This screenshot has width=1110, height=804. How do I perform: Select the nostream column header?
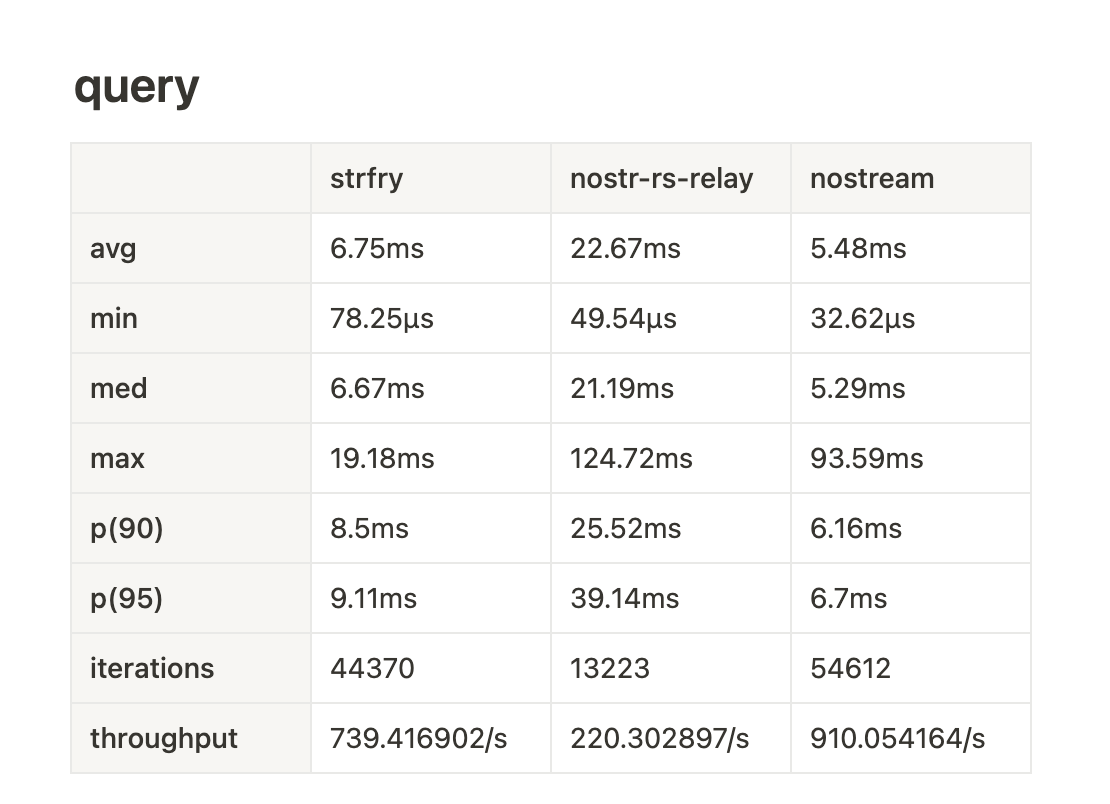click(871, 179)
